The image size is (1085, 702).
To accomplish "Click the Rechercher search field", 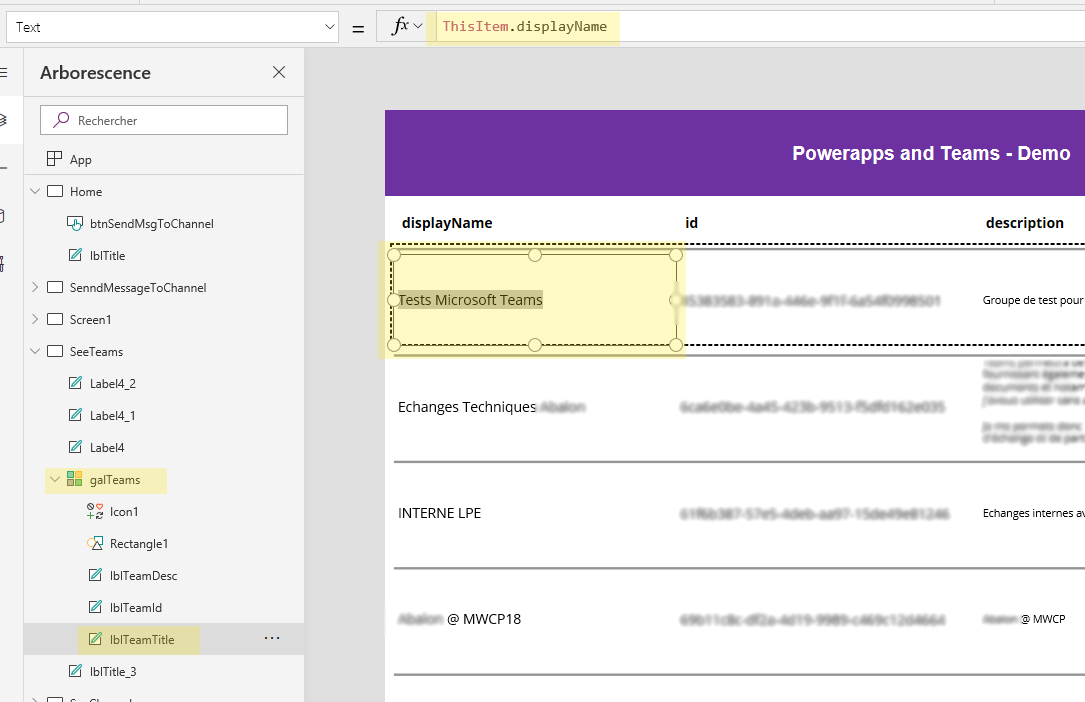I will [x=163, y=119].
